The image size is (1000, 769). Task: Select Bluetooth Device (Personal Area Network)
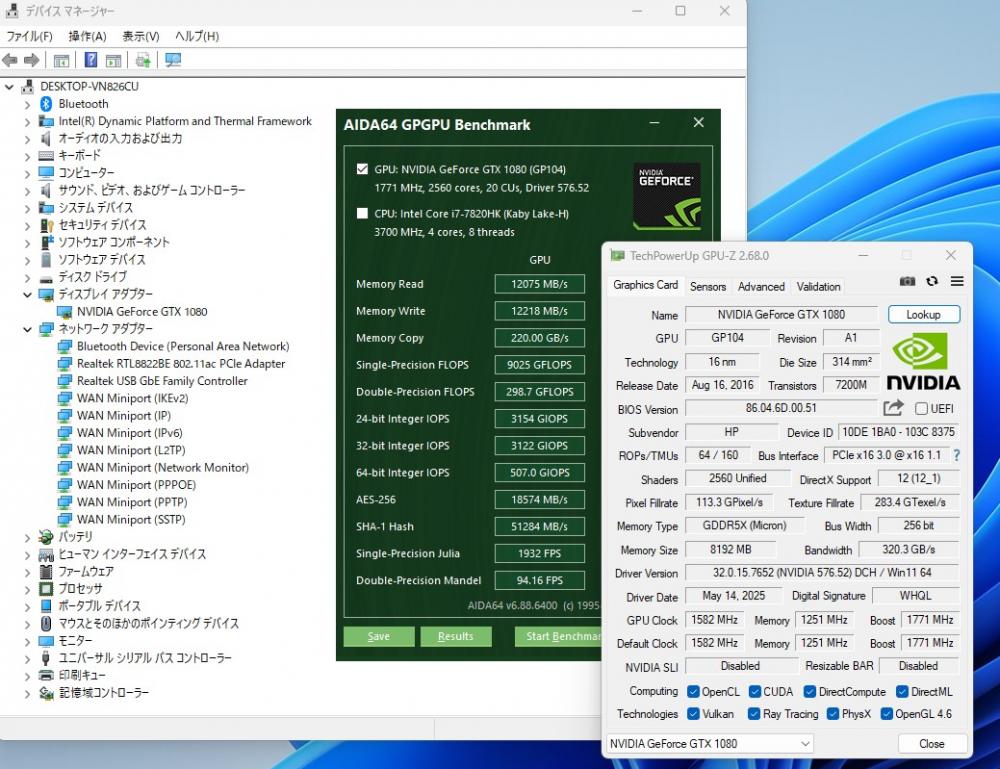183,347
